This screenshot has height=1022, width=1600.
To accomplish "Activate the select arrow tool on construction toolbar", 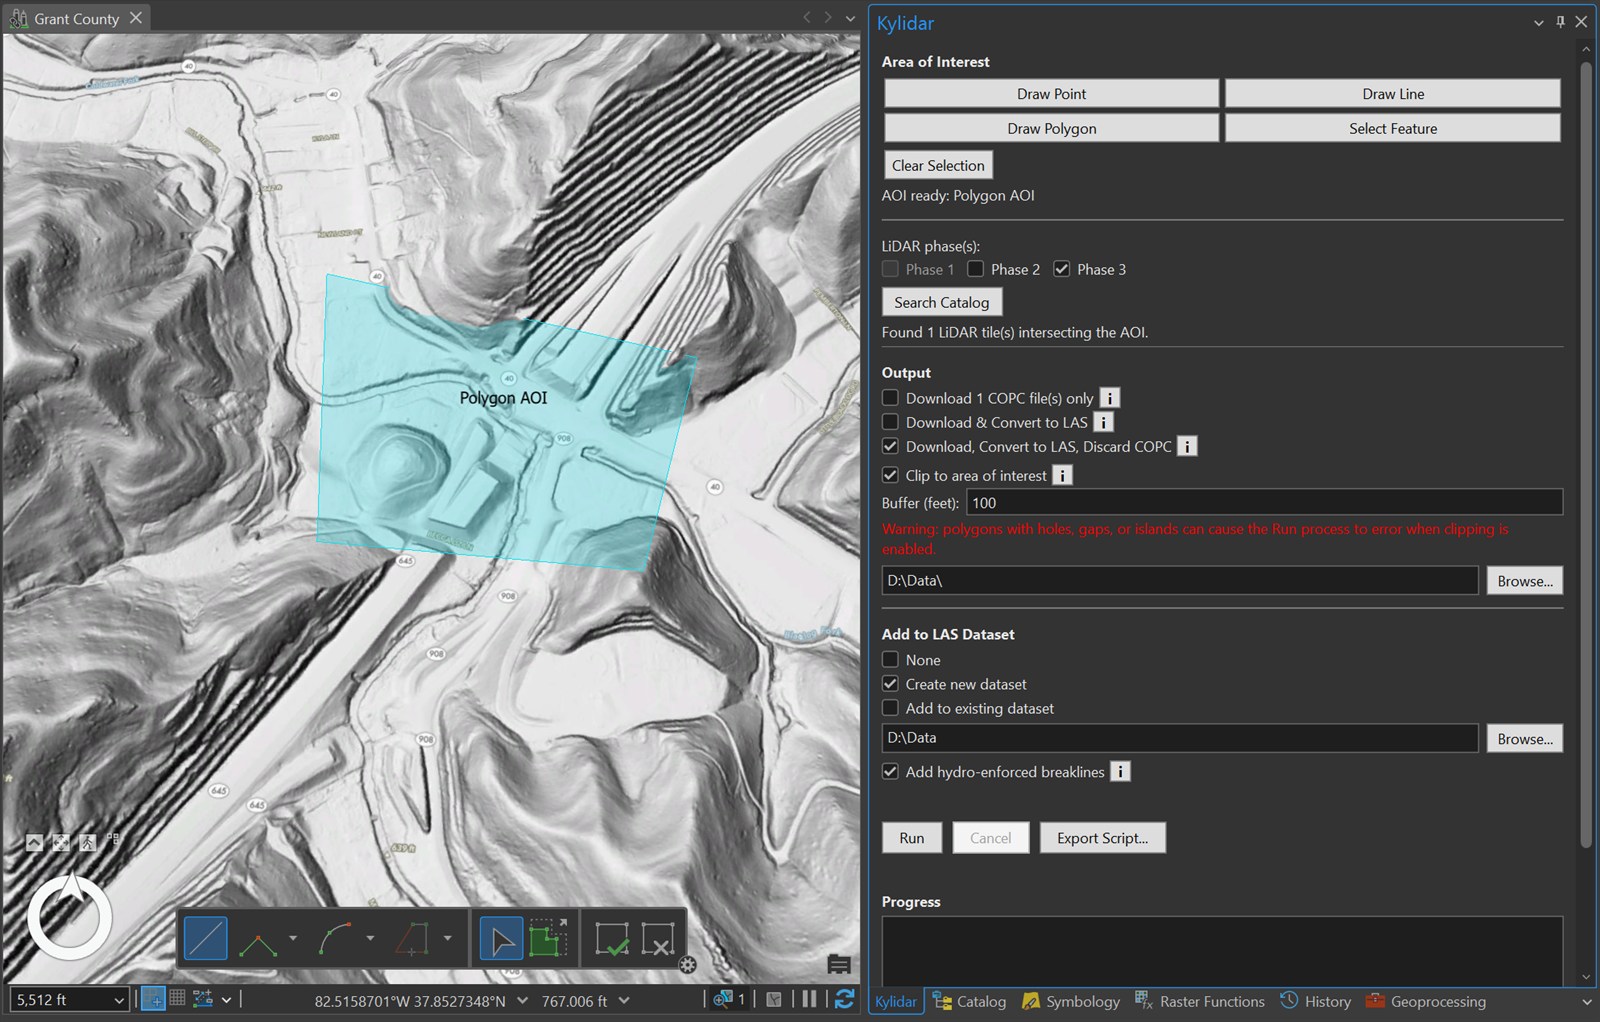I will (501, 939).
